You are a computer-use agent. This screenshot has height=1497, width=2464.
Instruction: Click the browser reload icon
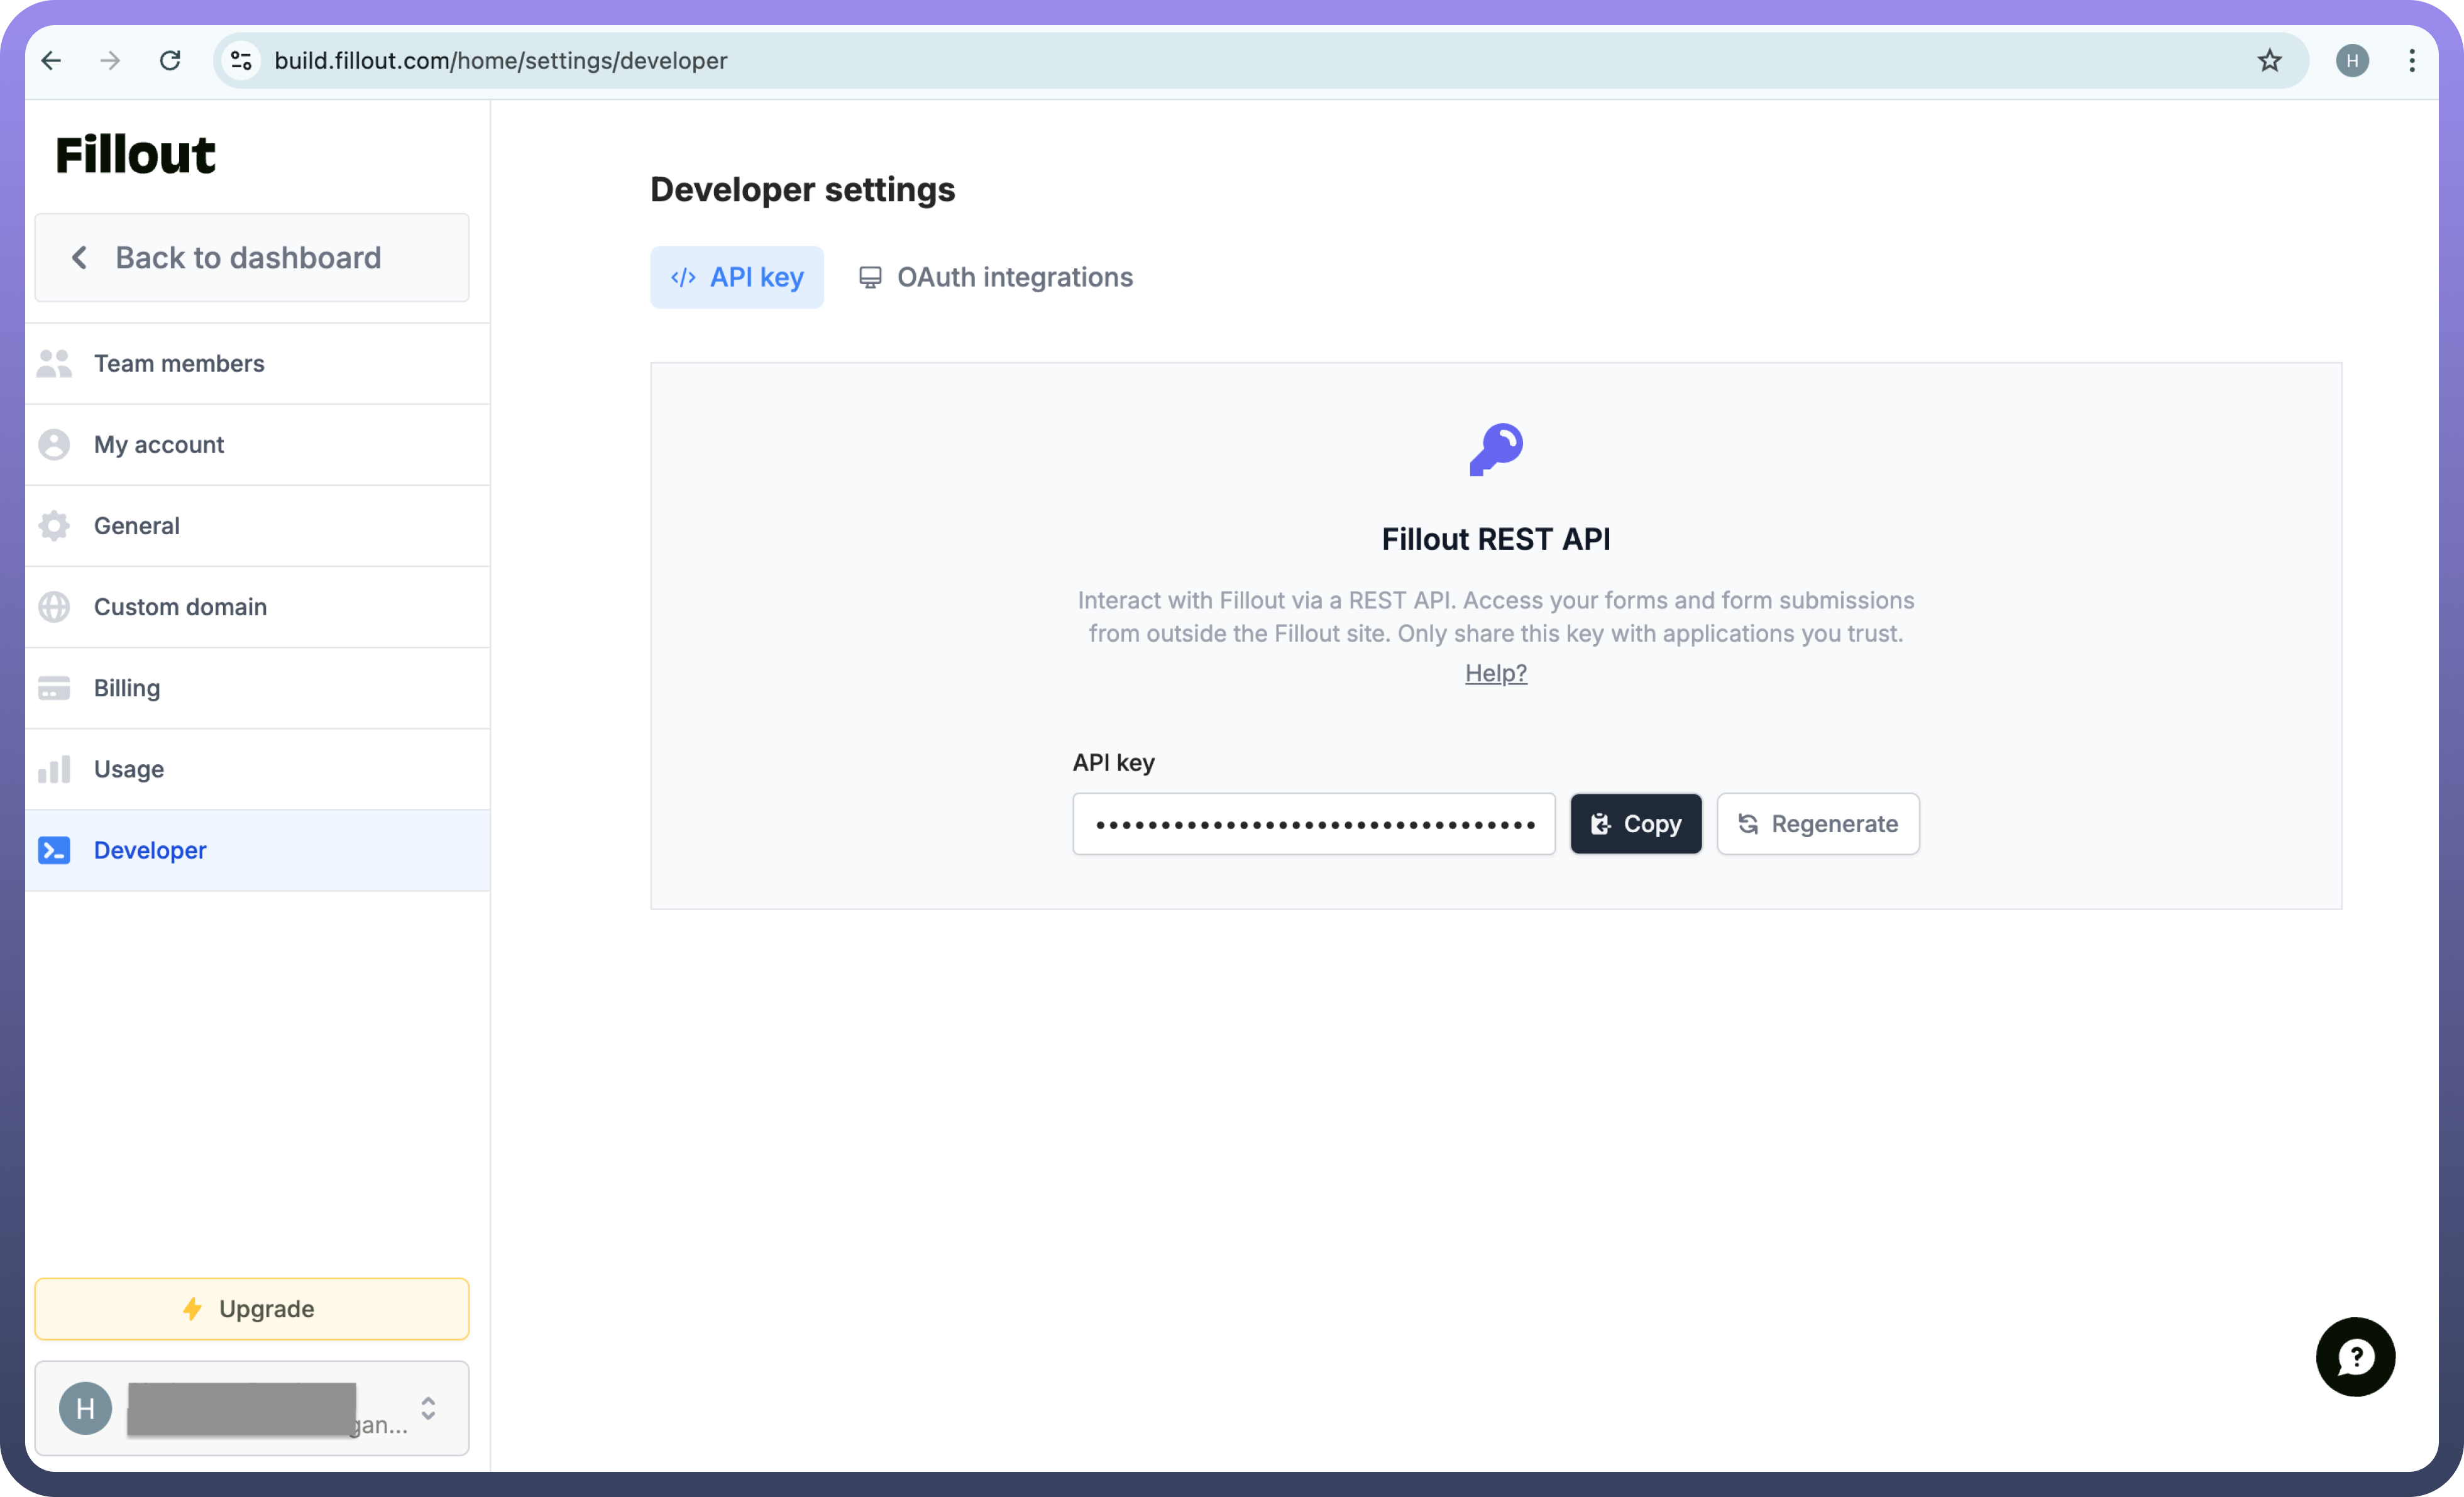coord(170,61)
